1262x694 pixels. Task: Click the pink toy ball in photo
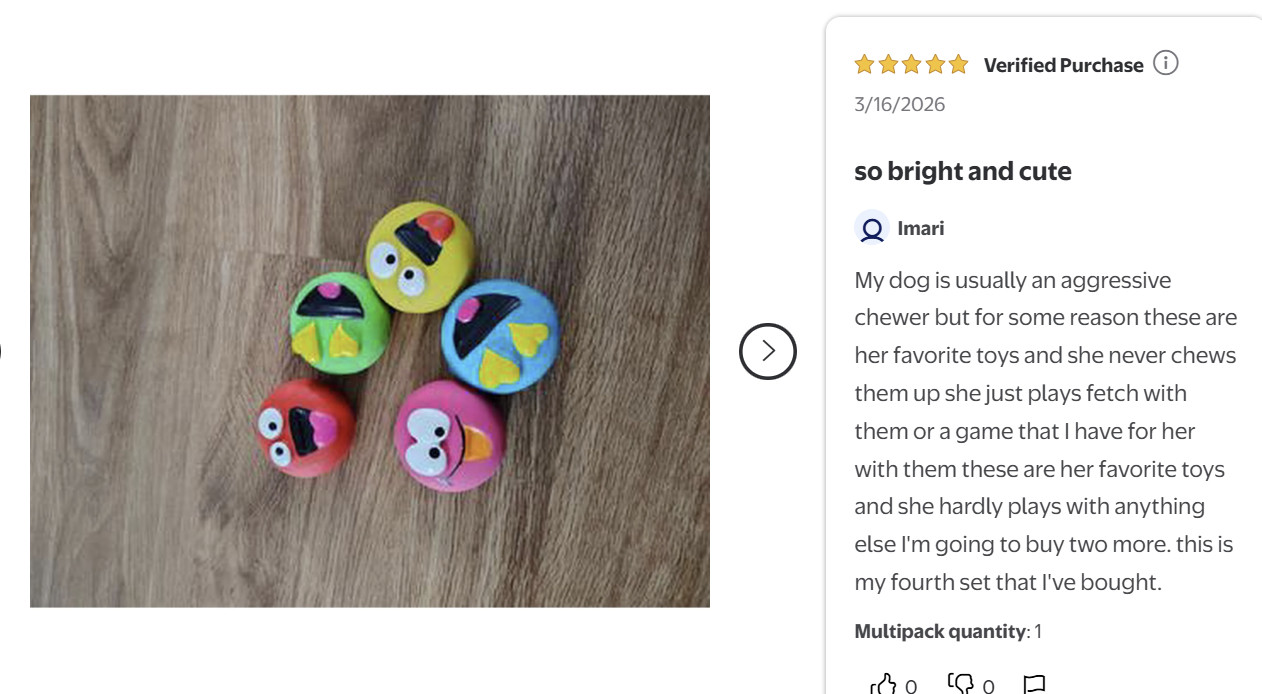pos(447,434)
